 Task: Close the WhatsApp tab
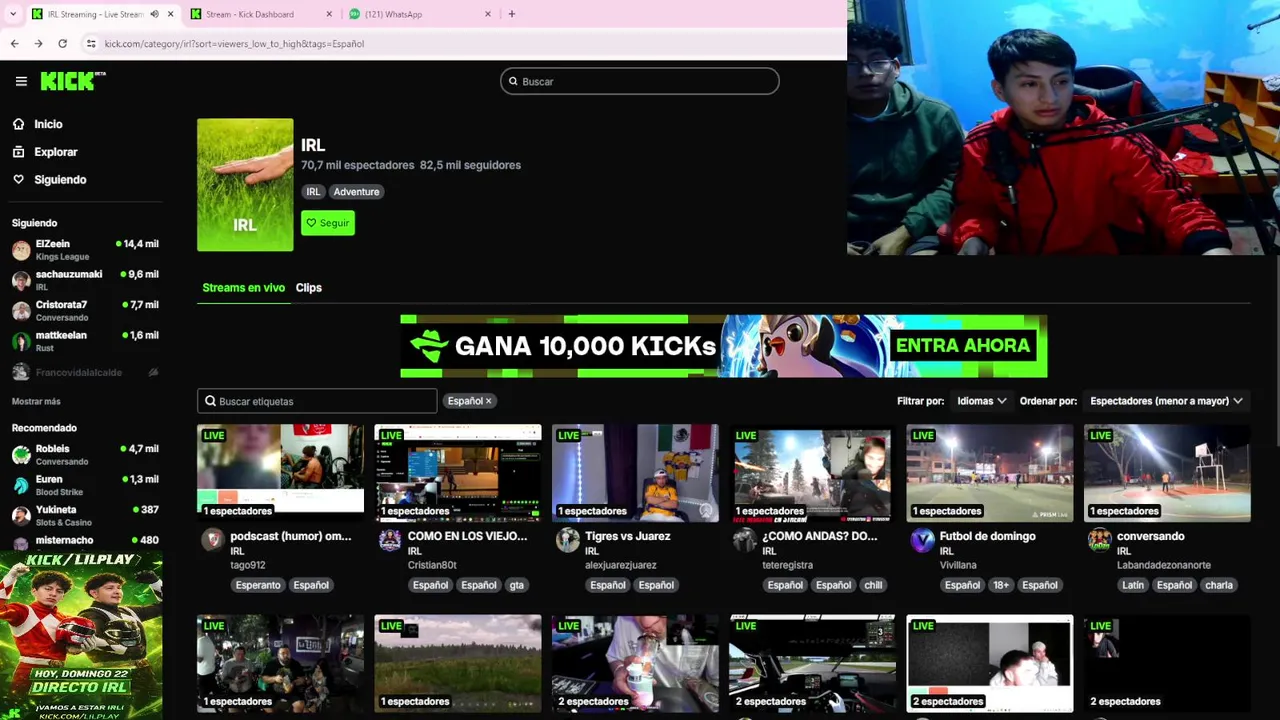pyautogui.click(x=488, y=14)
